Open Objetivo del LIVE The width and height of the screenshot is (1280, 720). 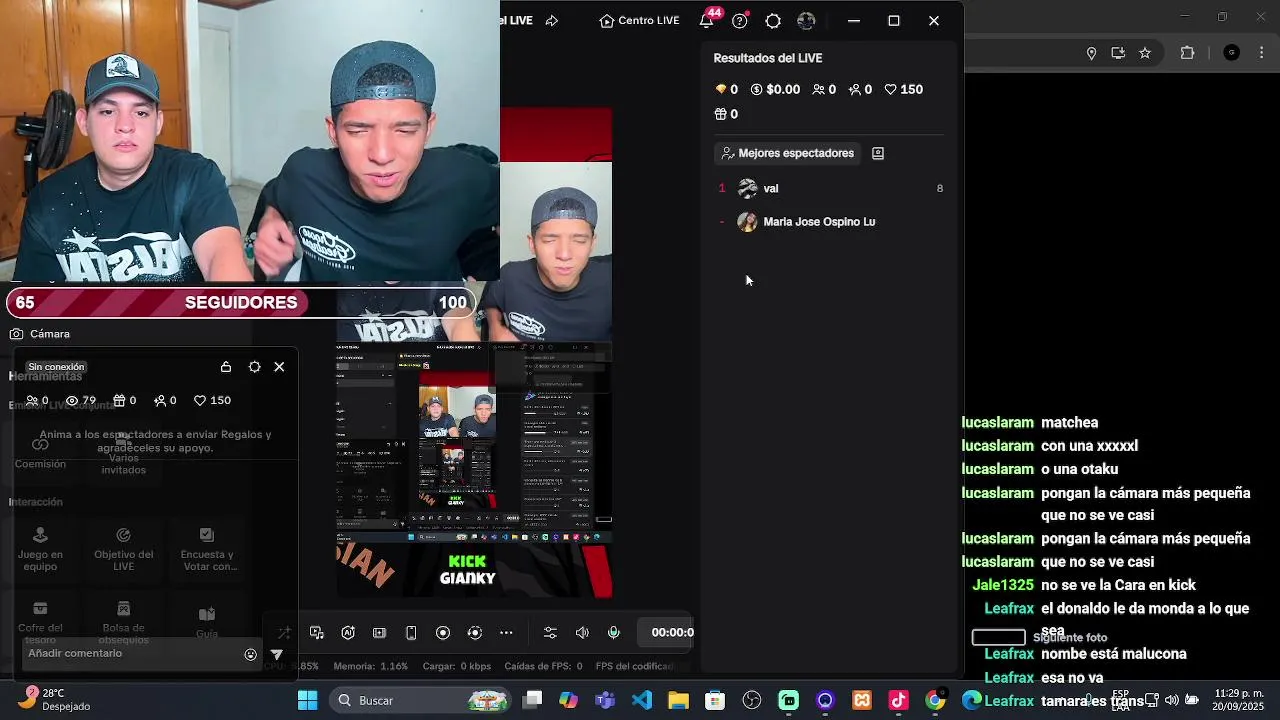(124, 548)
